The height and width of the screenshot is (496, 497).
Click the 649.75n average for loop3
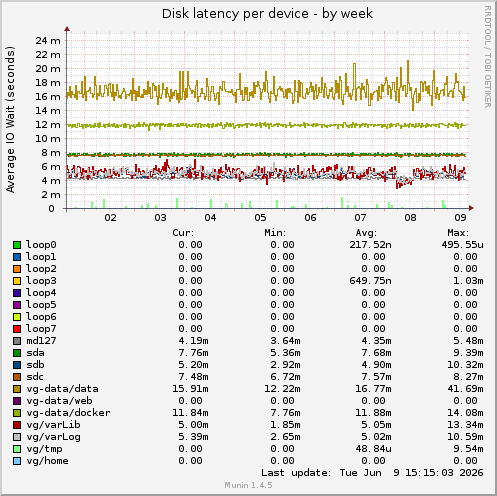(370, 281)
